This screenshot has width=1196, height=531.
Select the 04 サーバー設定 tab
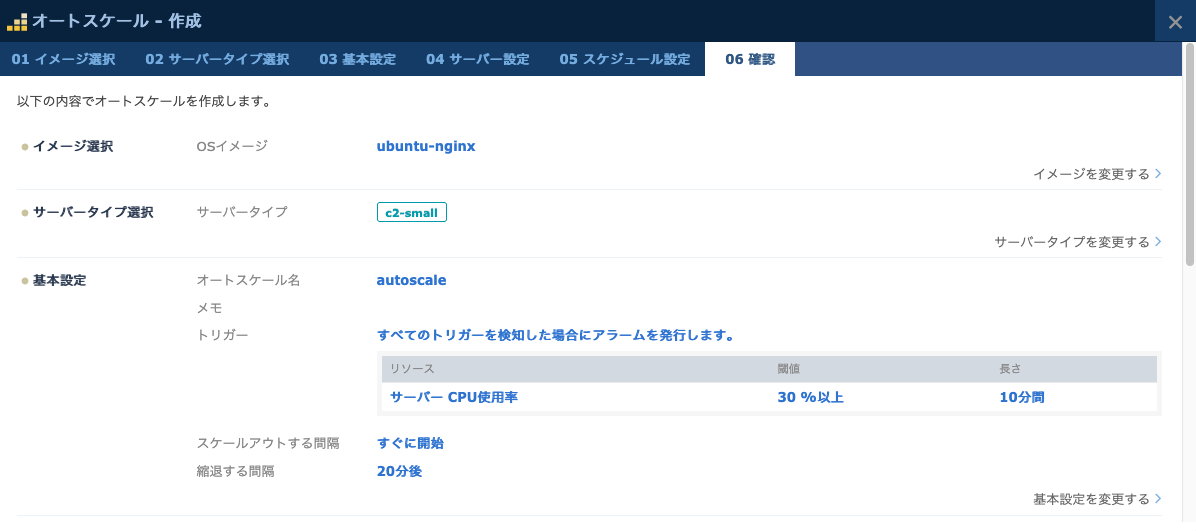click(477, 59)
